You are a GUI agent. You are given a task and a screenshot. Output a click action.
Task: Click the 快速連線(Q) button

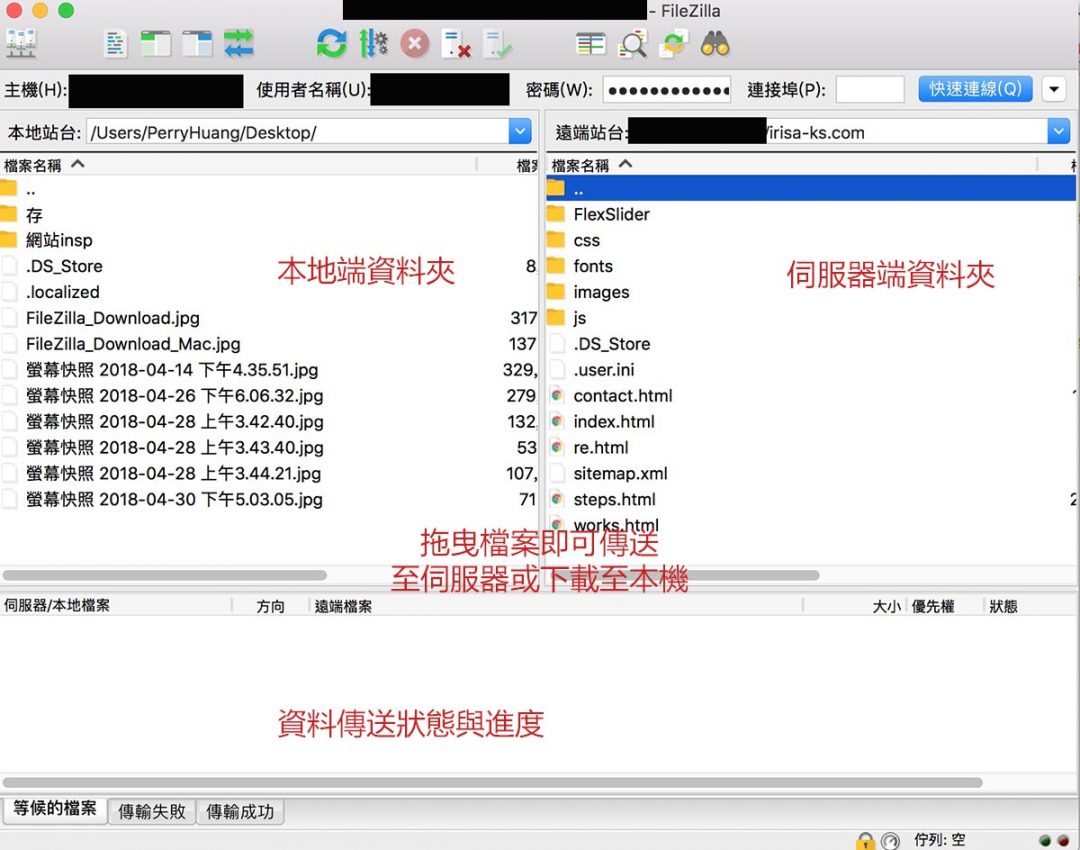coord(975,89)
